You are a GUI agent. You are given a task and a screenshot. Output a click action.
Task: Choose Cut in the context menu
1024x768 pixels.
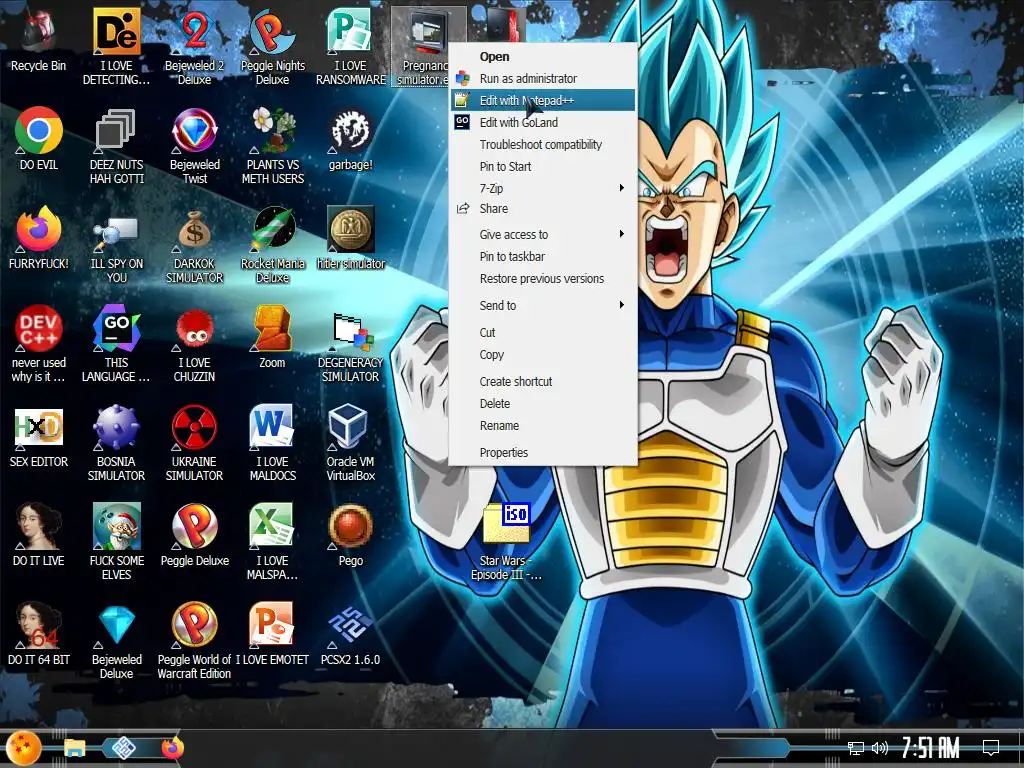coord(543,332)
